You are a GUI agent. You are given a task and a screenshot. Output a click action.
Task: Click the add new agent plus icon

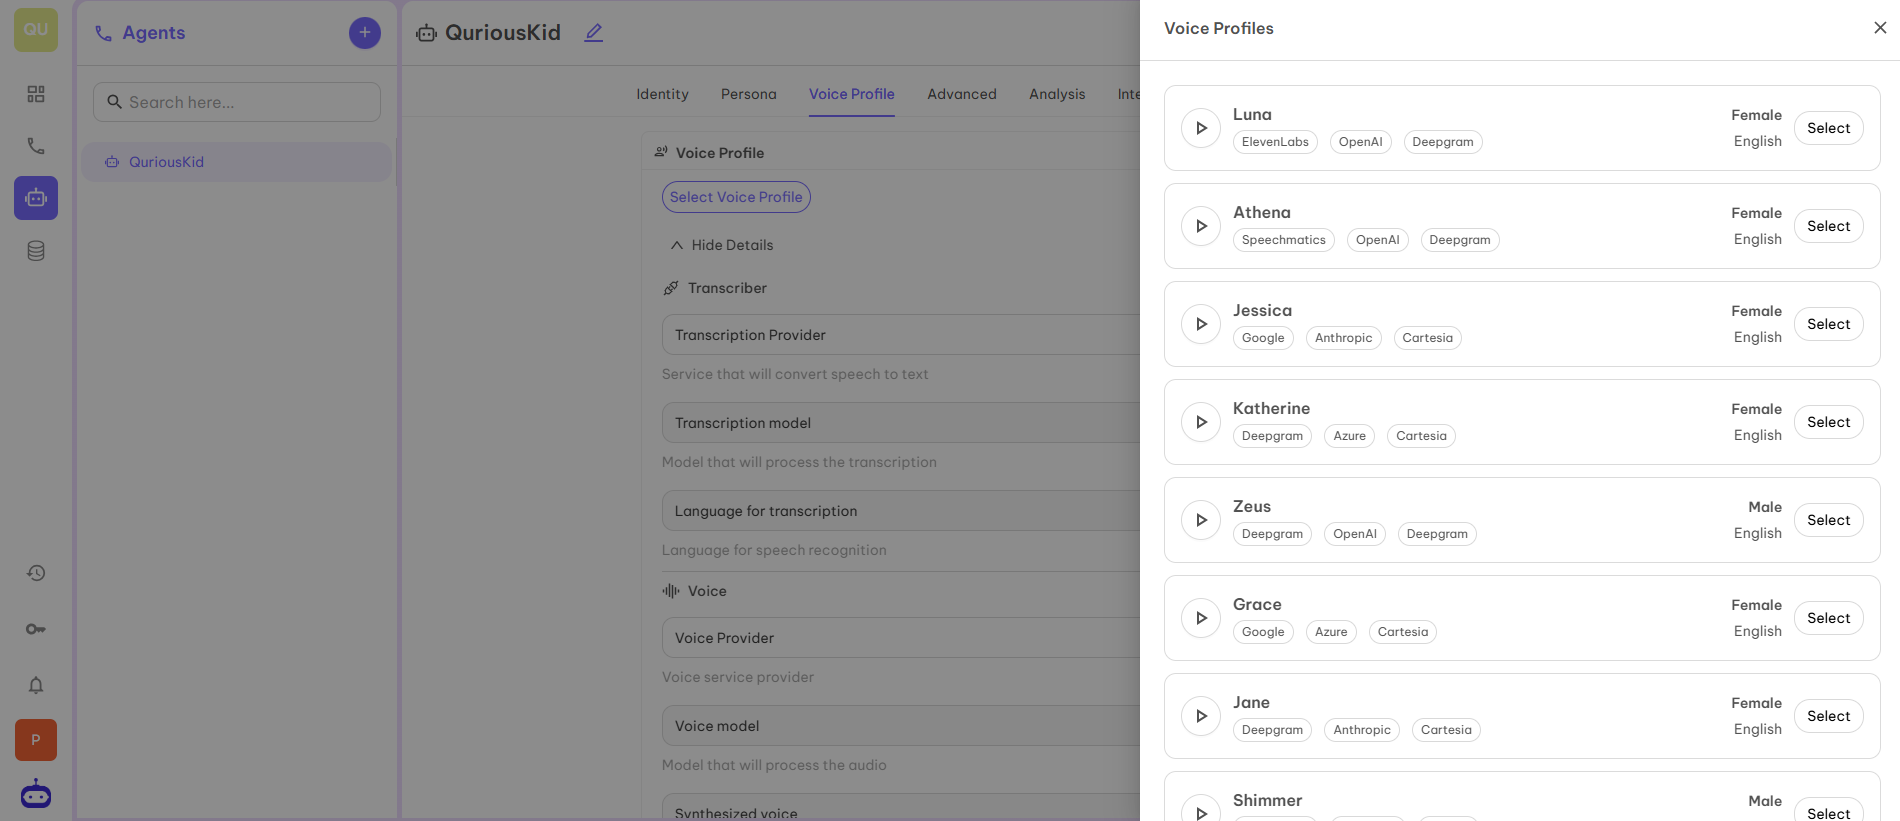(x=364, y=33)
